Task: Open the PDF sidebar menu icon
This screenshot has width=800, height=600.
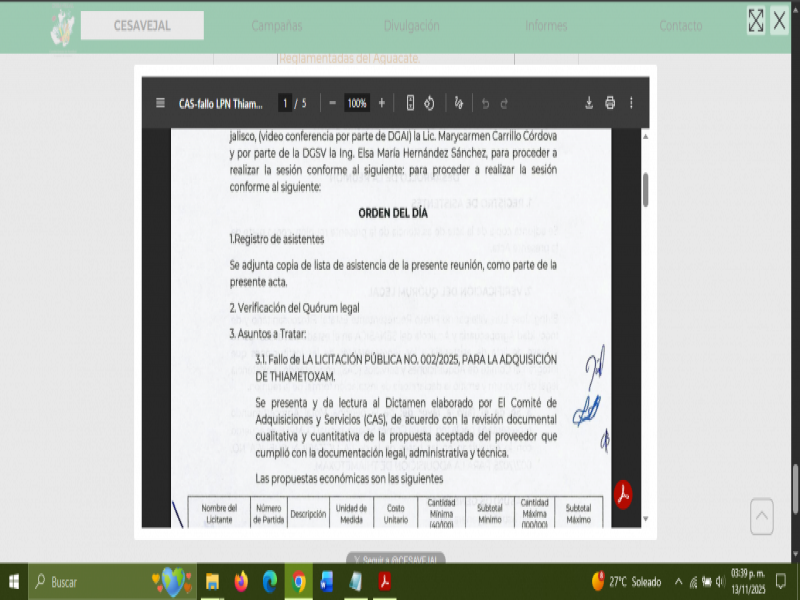Action: pyautogui.click(x=160, y=103)
